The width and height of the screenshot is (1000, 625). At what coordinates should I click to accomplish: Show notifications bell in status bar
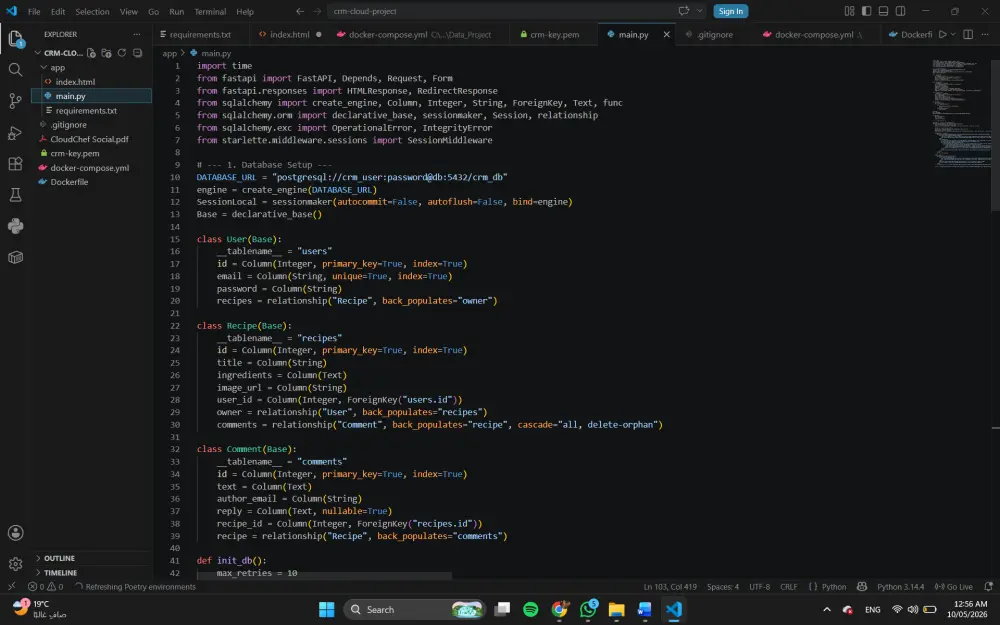coord(989,587)
